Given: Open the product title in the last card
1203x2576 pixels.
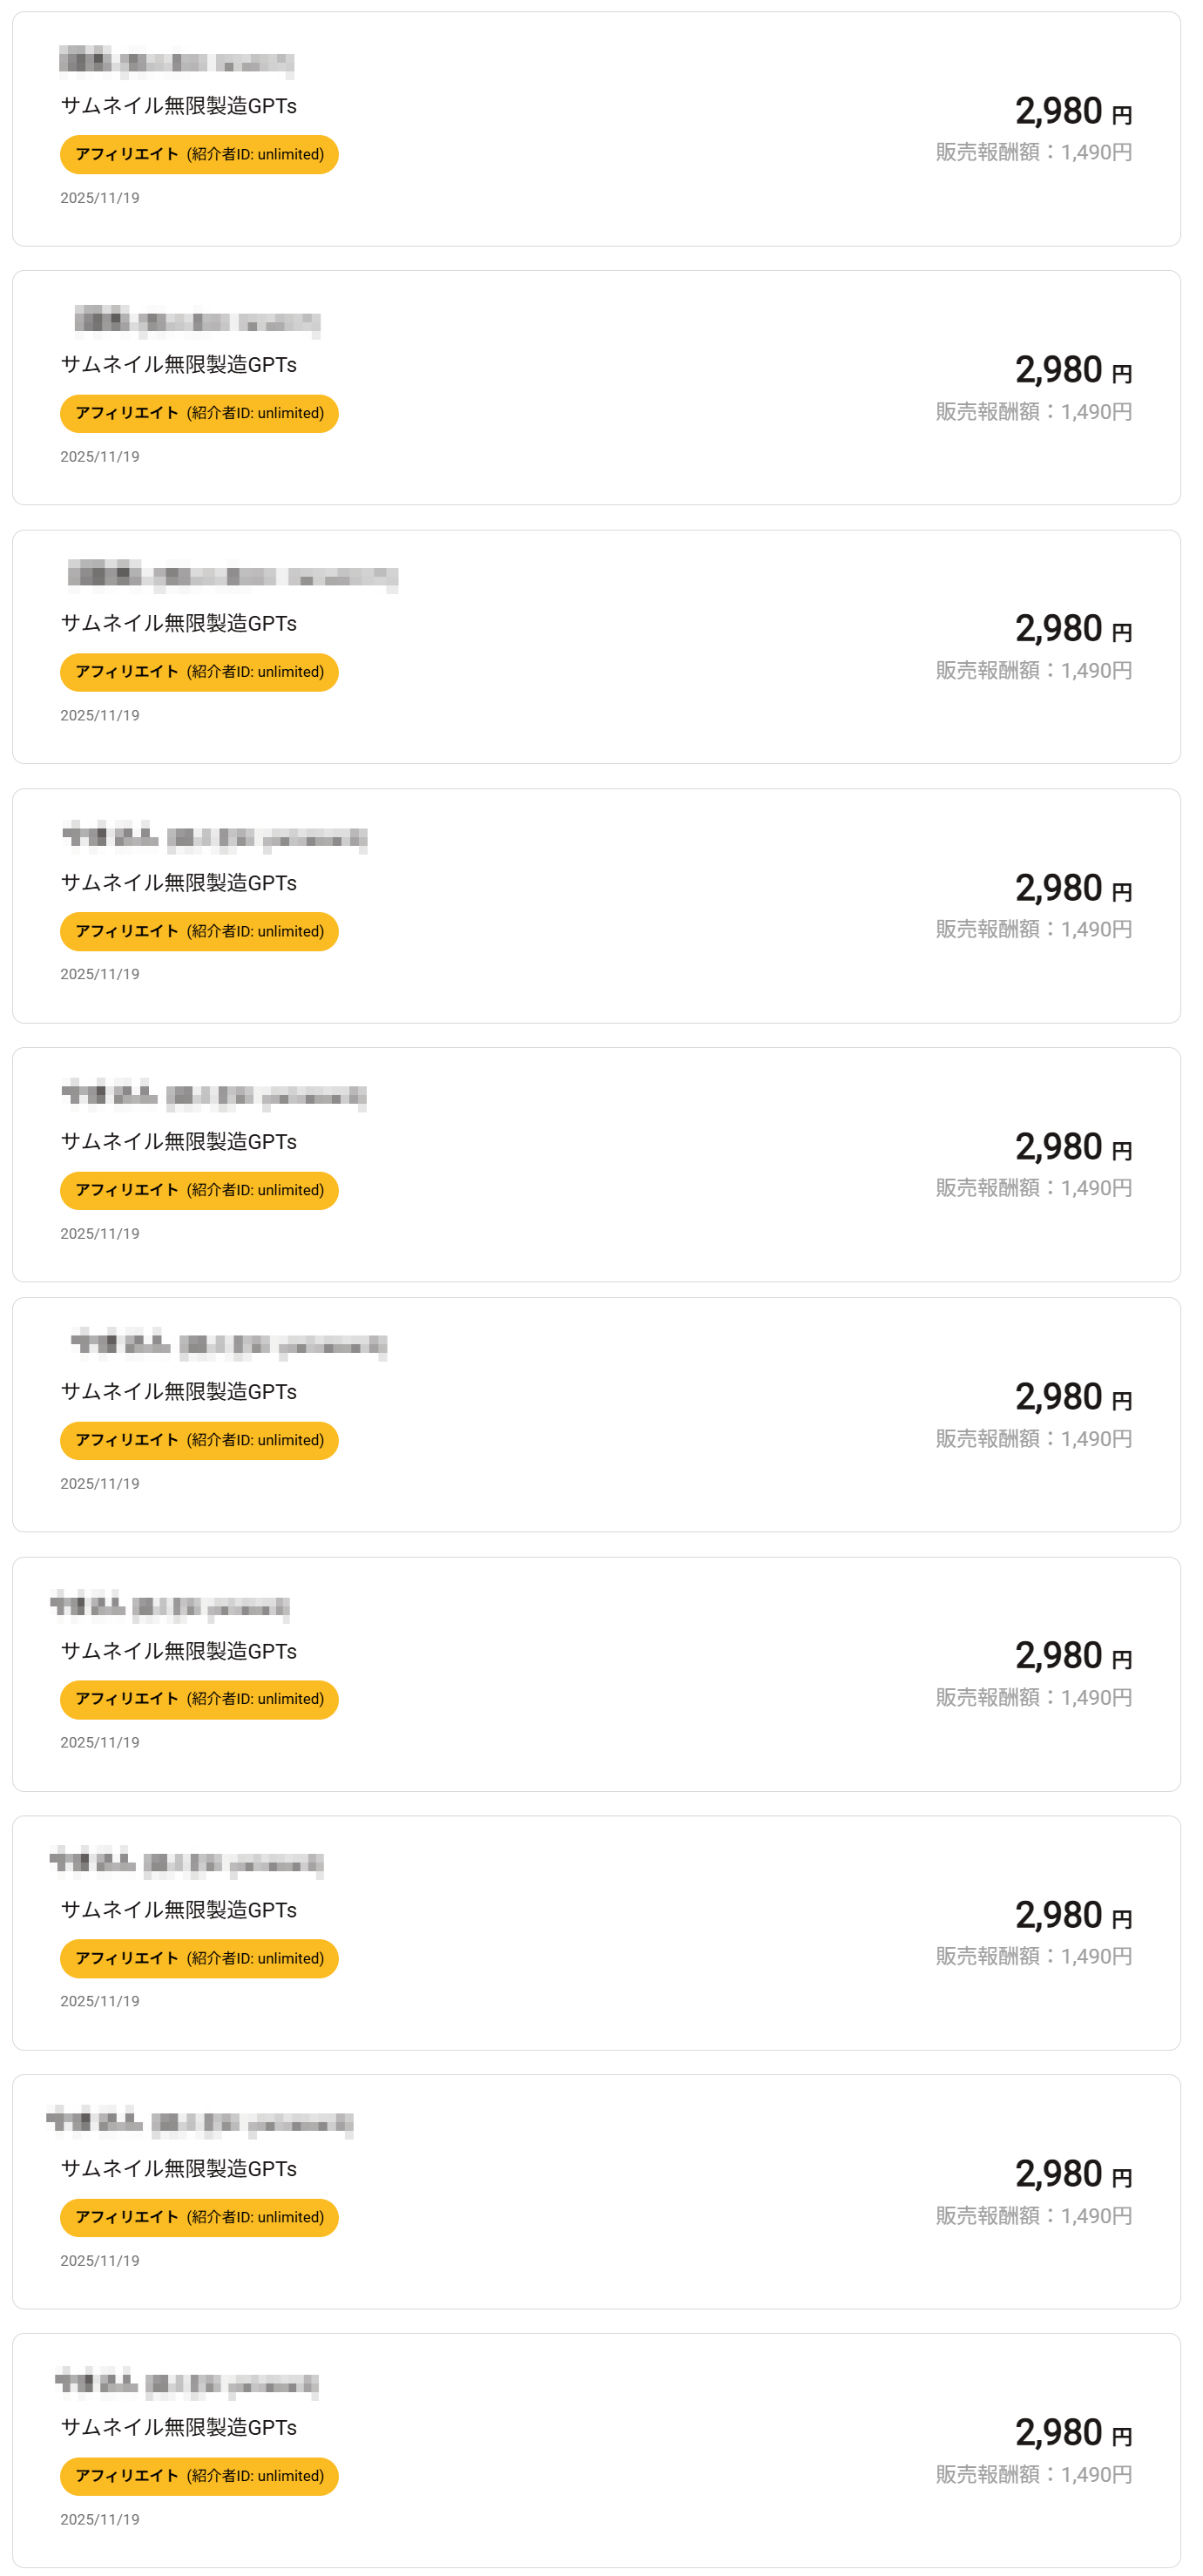Looking at the screenshot, I should 178,2428.
